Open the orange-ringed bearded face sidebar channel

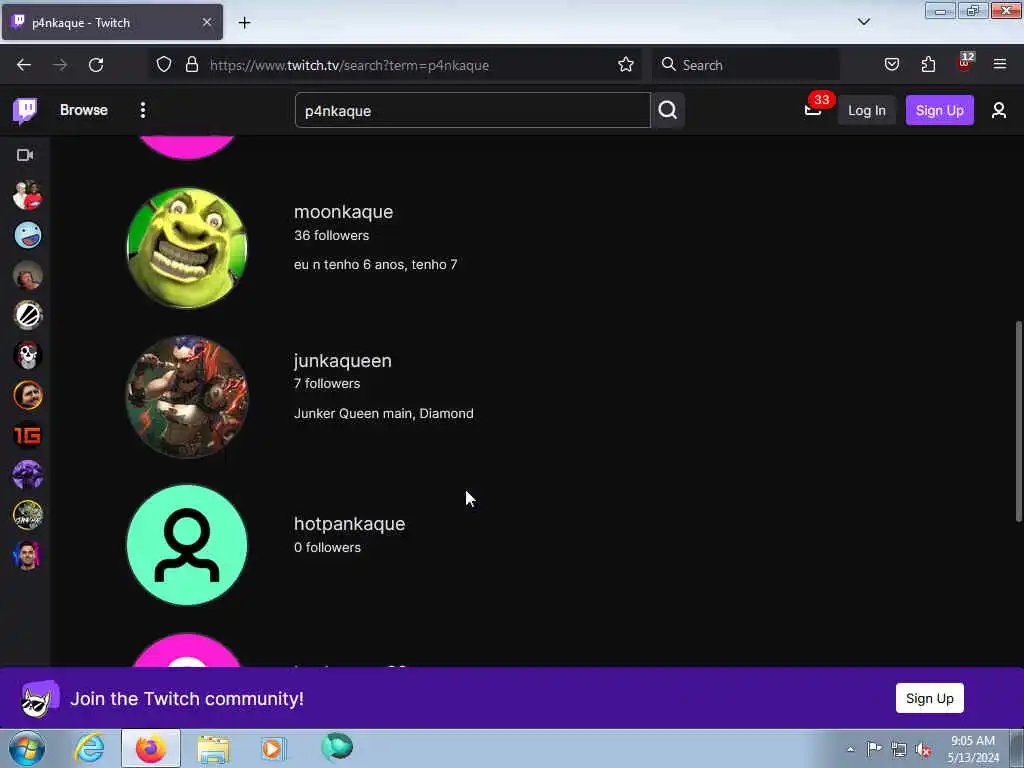tap(27, 395)
